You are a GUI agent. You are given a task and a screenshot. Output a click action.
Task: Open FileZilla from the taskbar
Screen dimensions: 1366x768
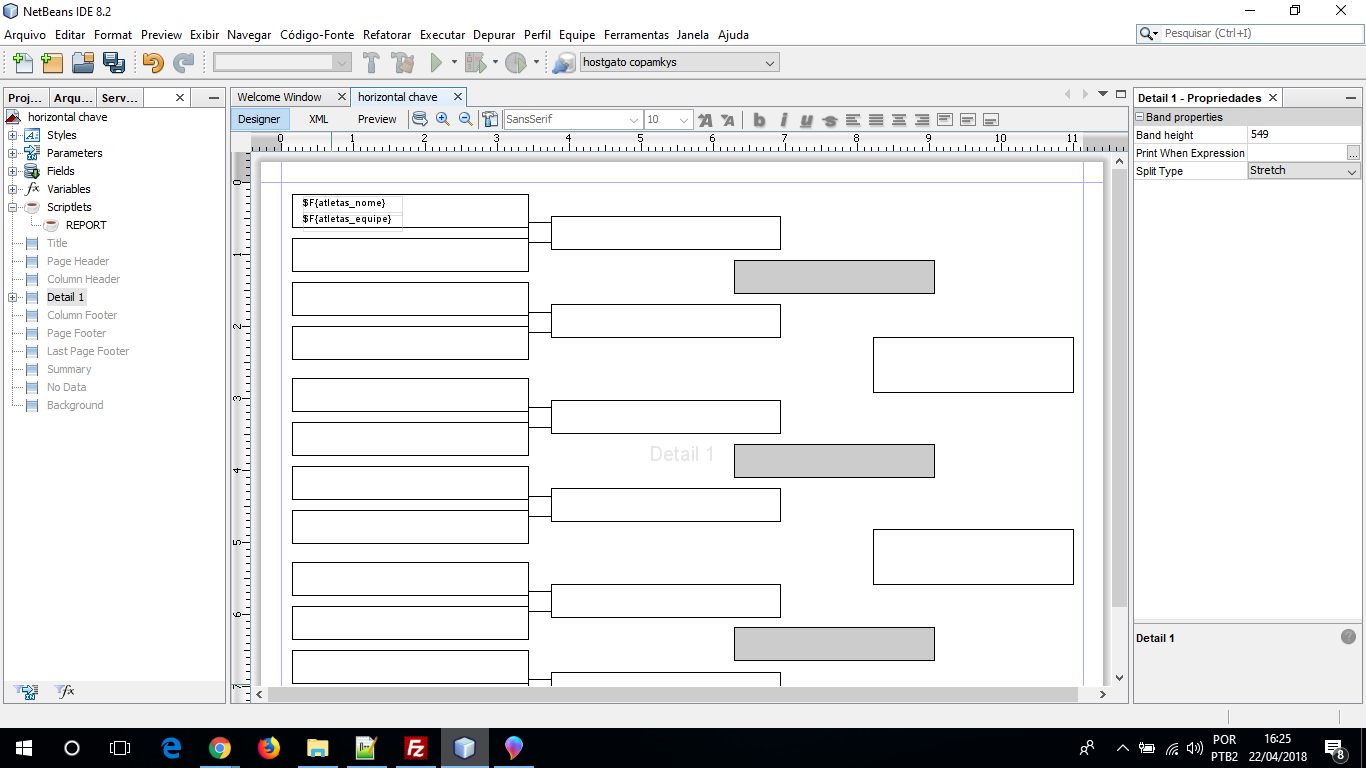416,748
